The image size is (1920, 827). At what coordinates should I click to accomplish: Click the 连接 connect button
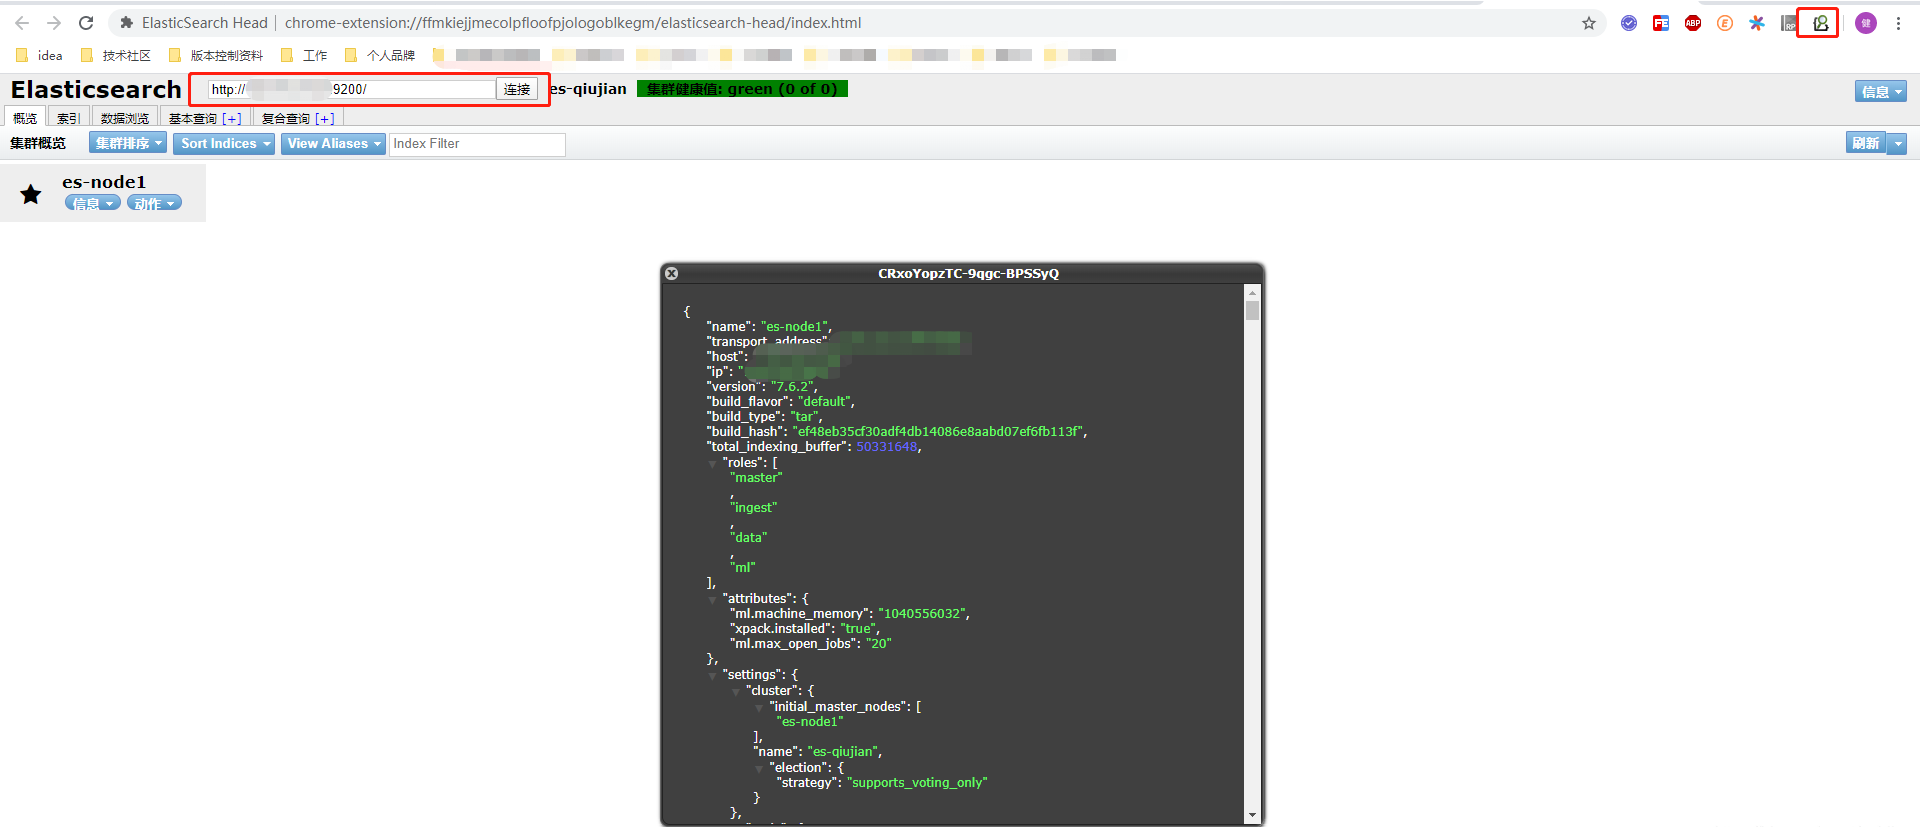pos(517,89)
